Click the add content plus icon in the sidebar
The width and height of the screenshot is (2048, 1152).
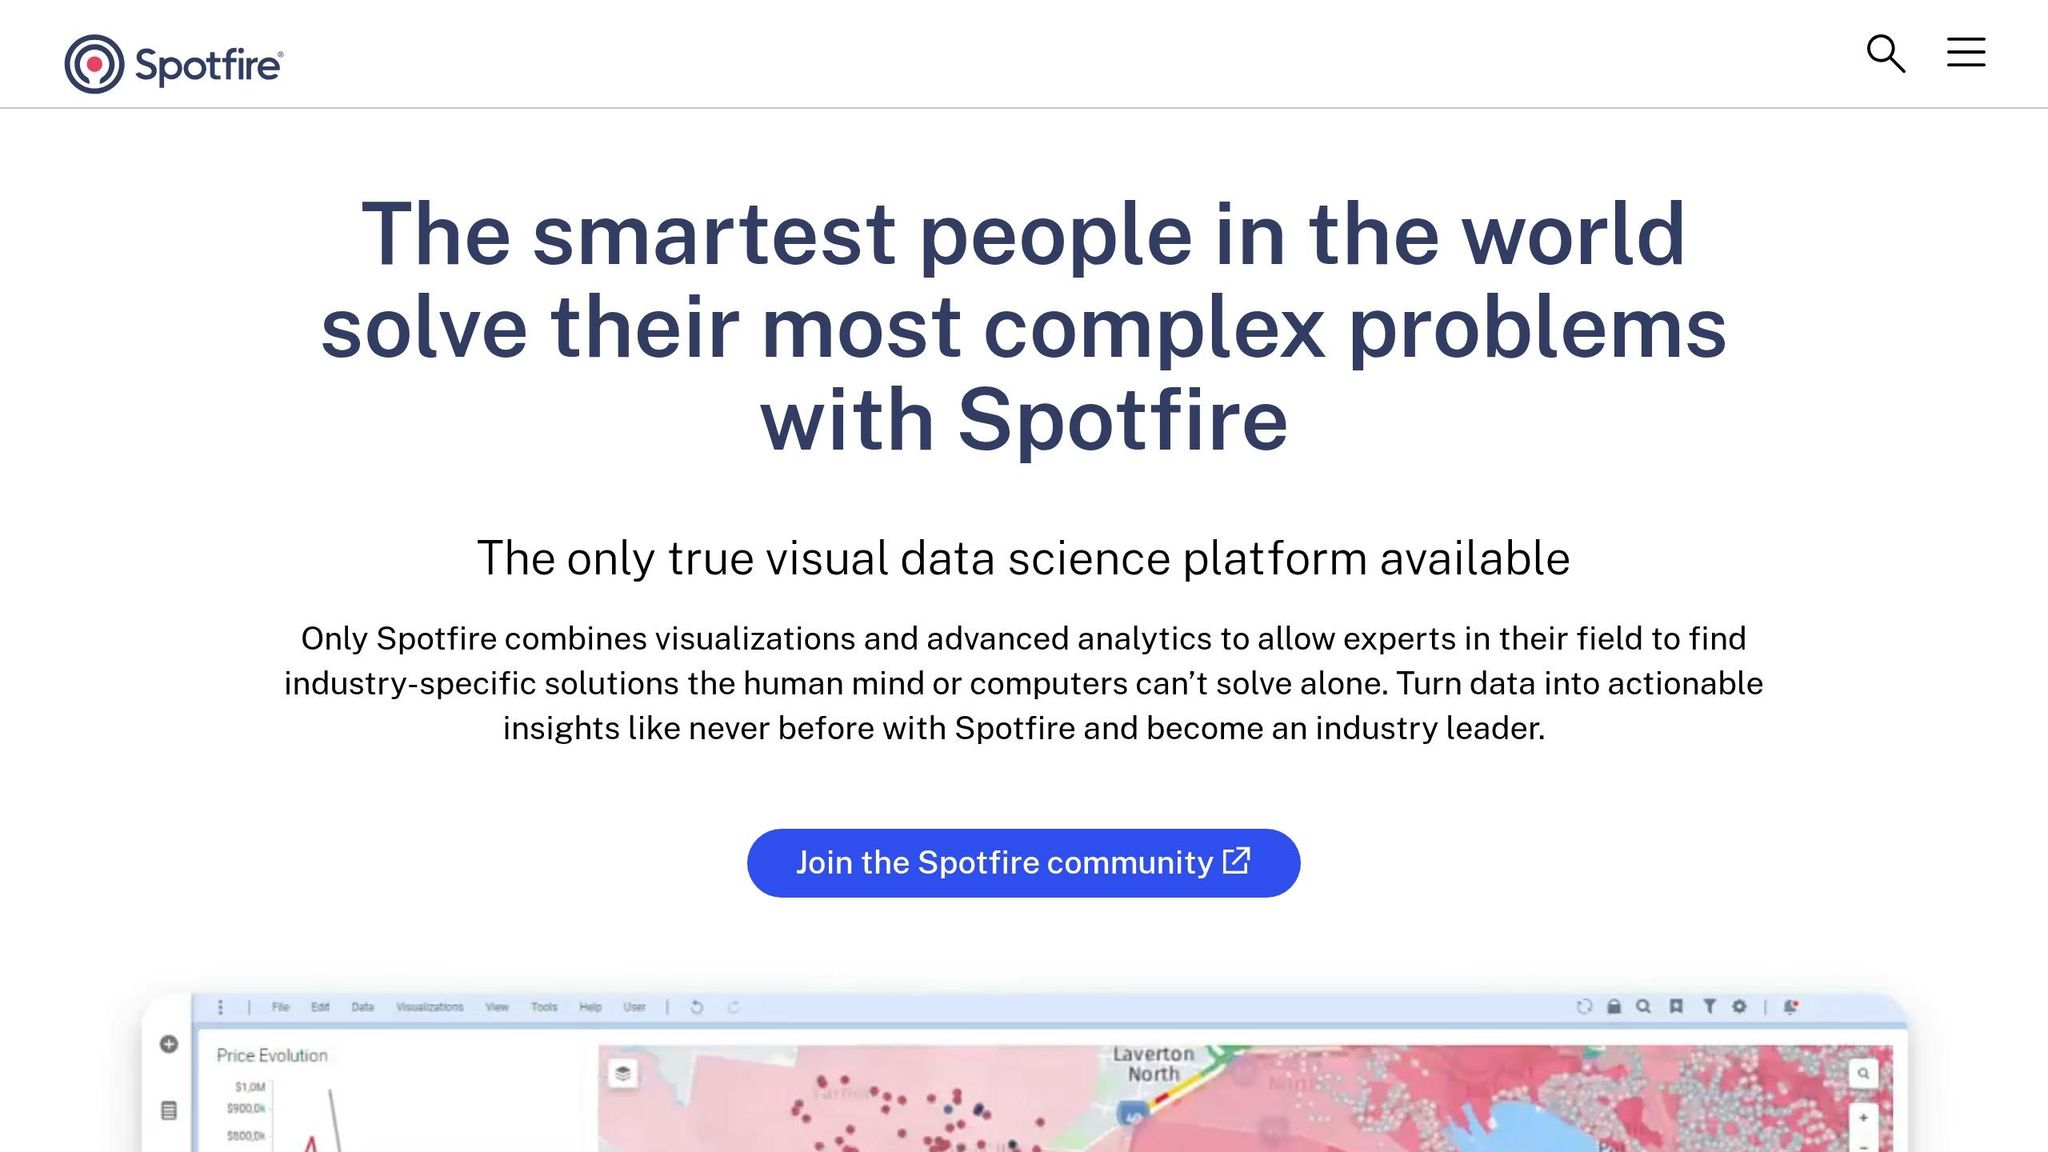coord(167,1043)
